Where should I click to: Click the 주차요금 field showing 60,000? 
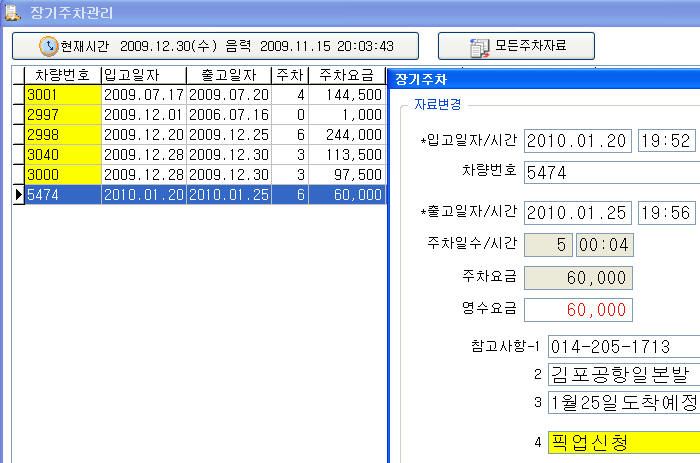(578, 278)
